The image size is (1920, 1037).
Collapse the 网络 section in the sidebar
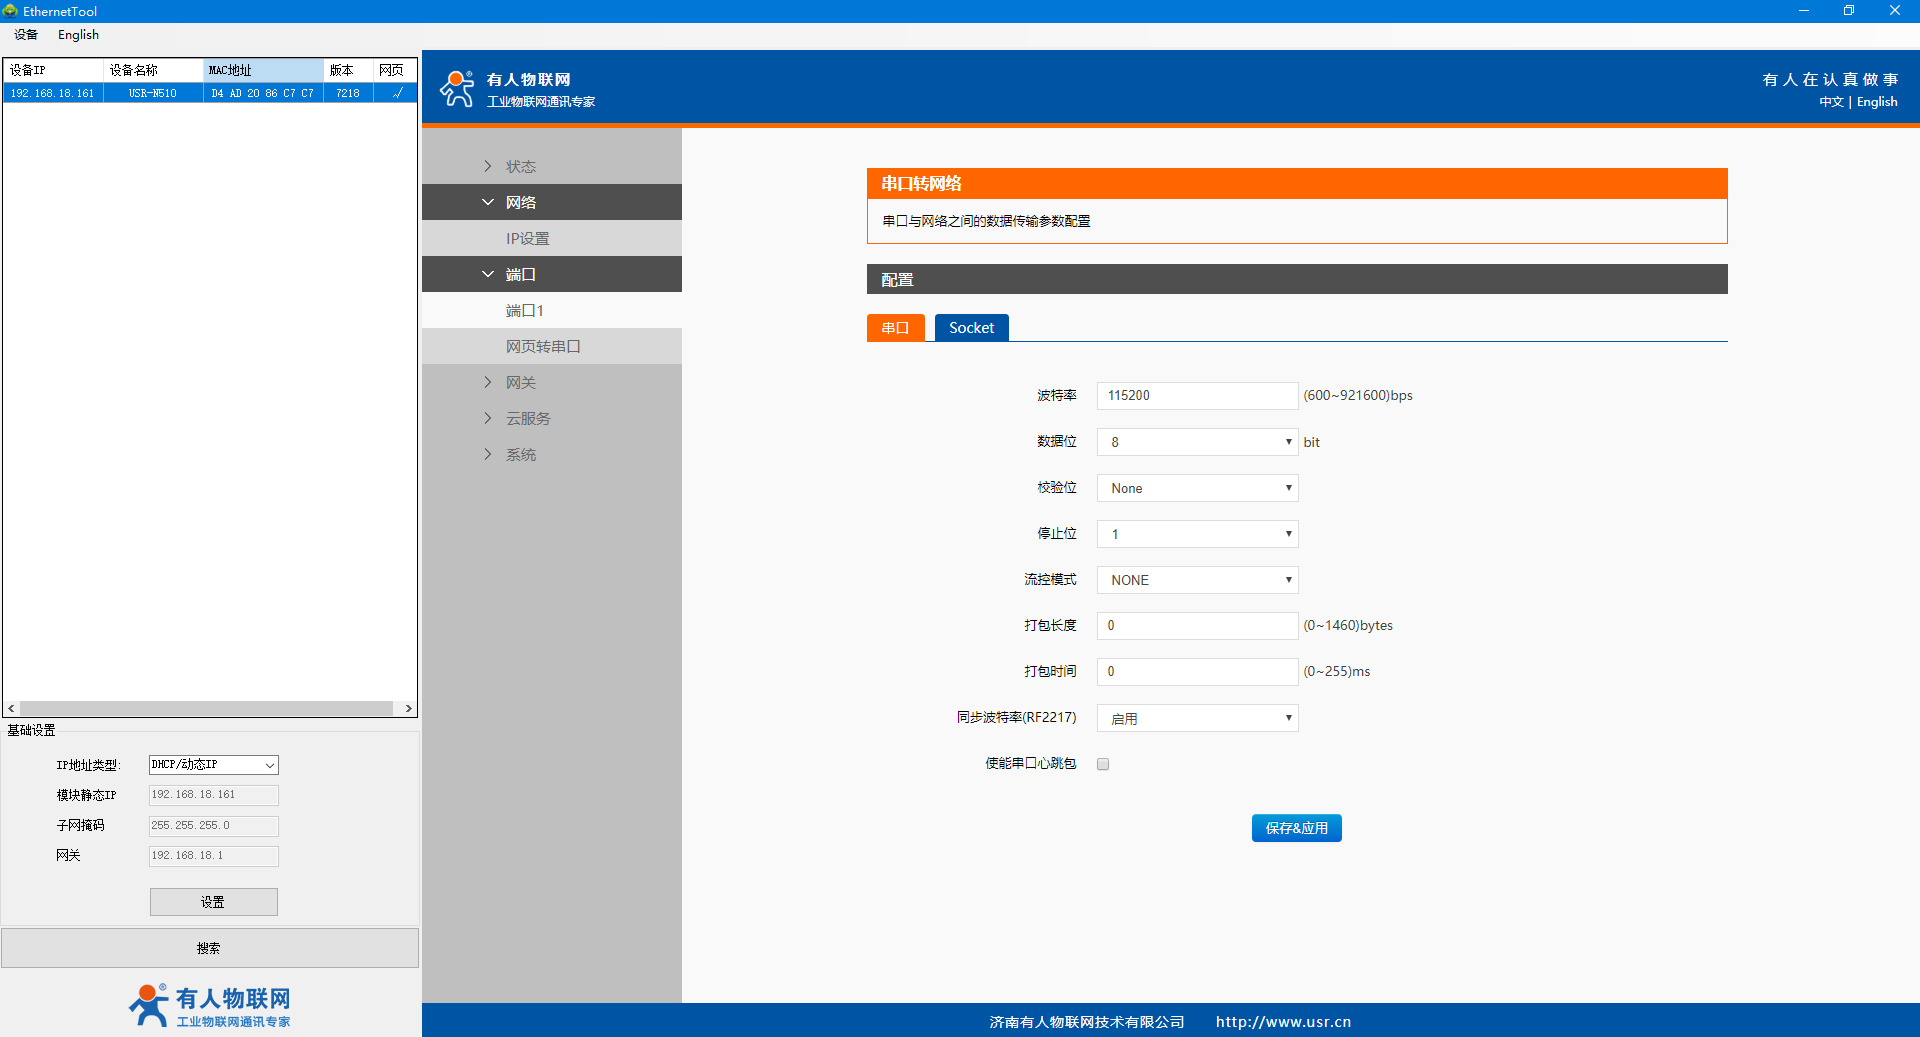coord(488,202)
